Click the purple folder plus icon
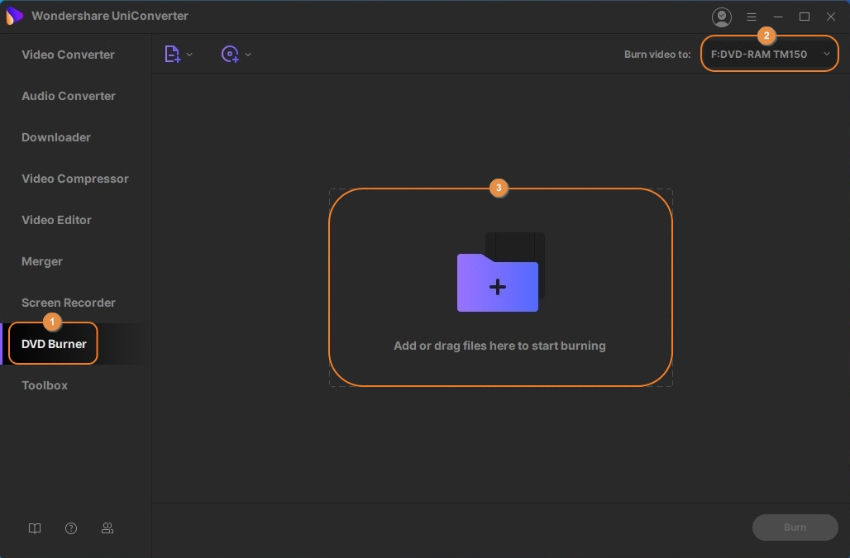 498,283
